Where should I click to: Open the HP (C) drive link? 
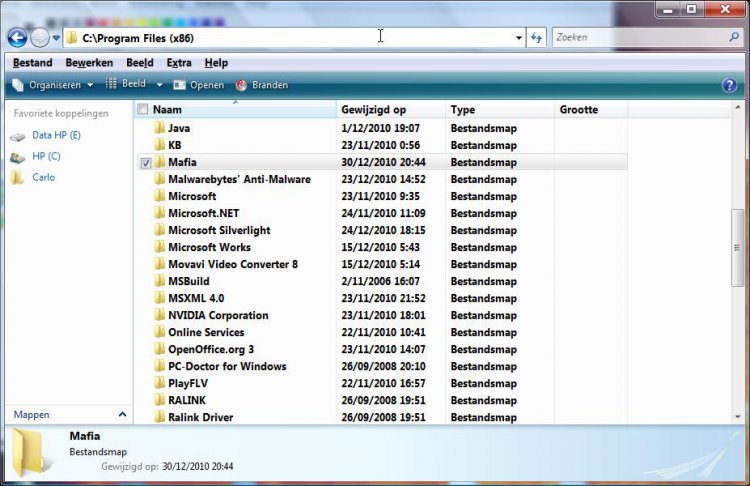pos(46,156)
